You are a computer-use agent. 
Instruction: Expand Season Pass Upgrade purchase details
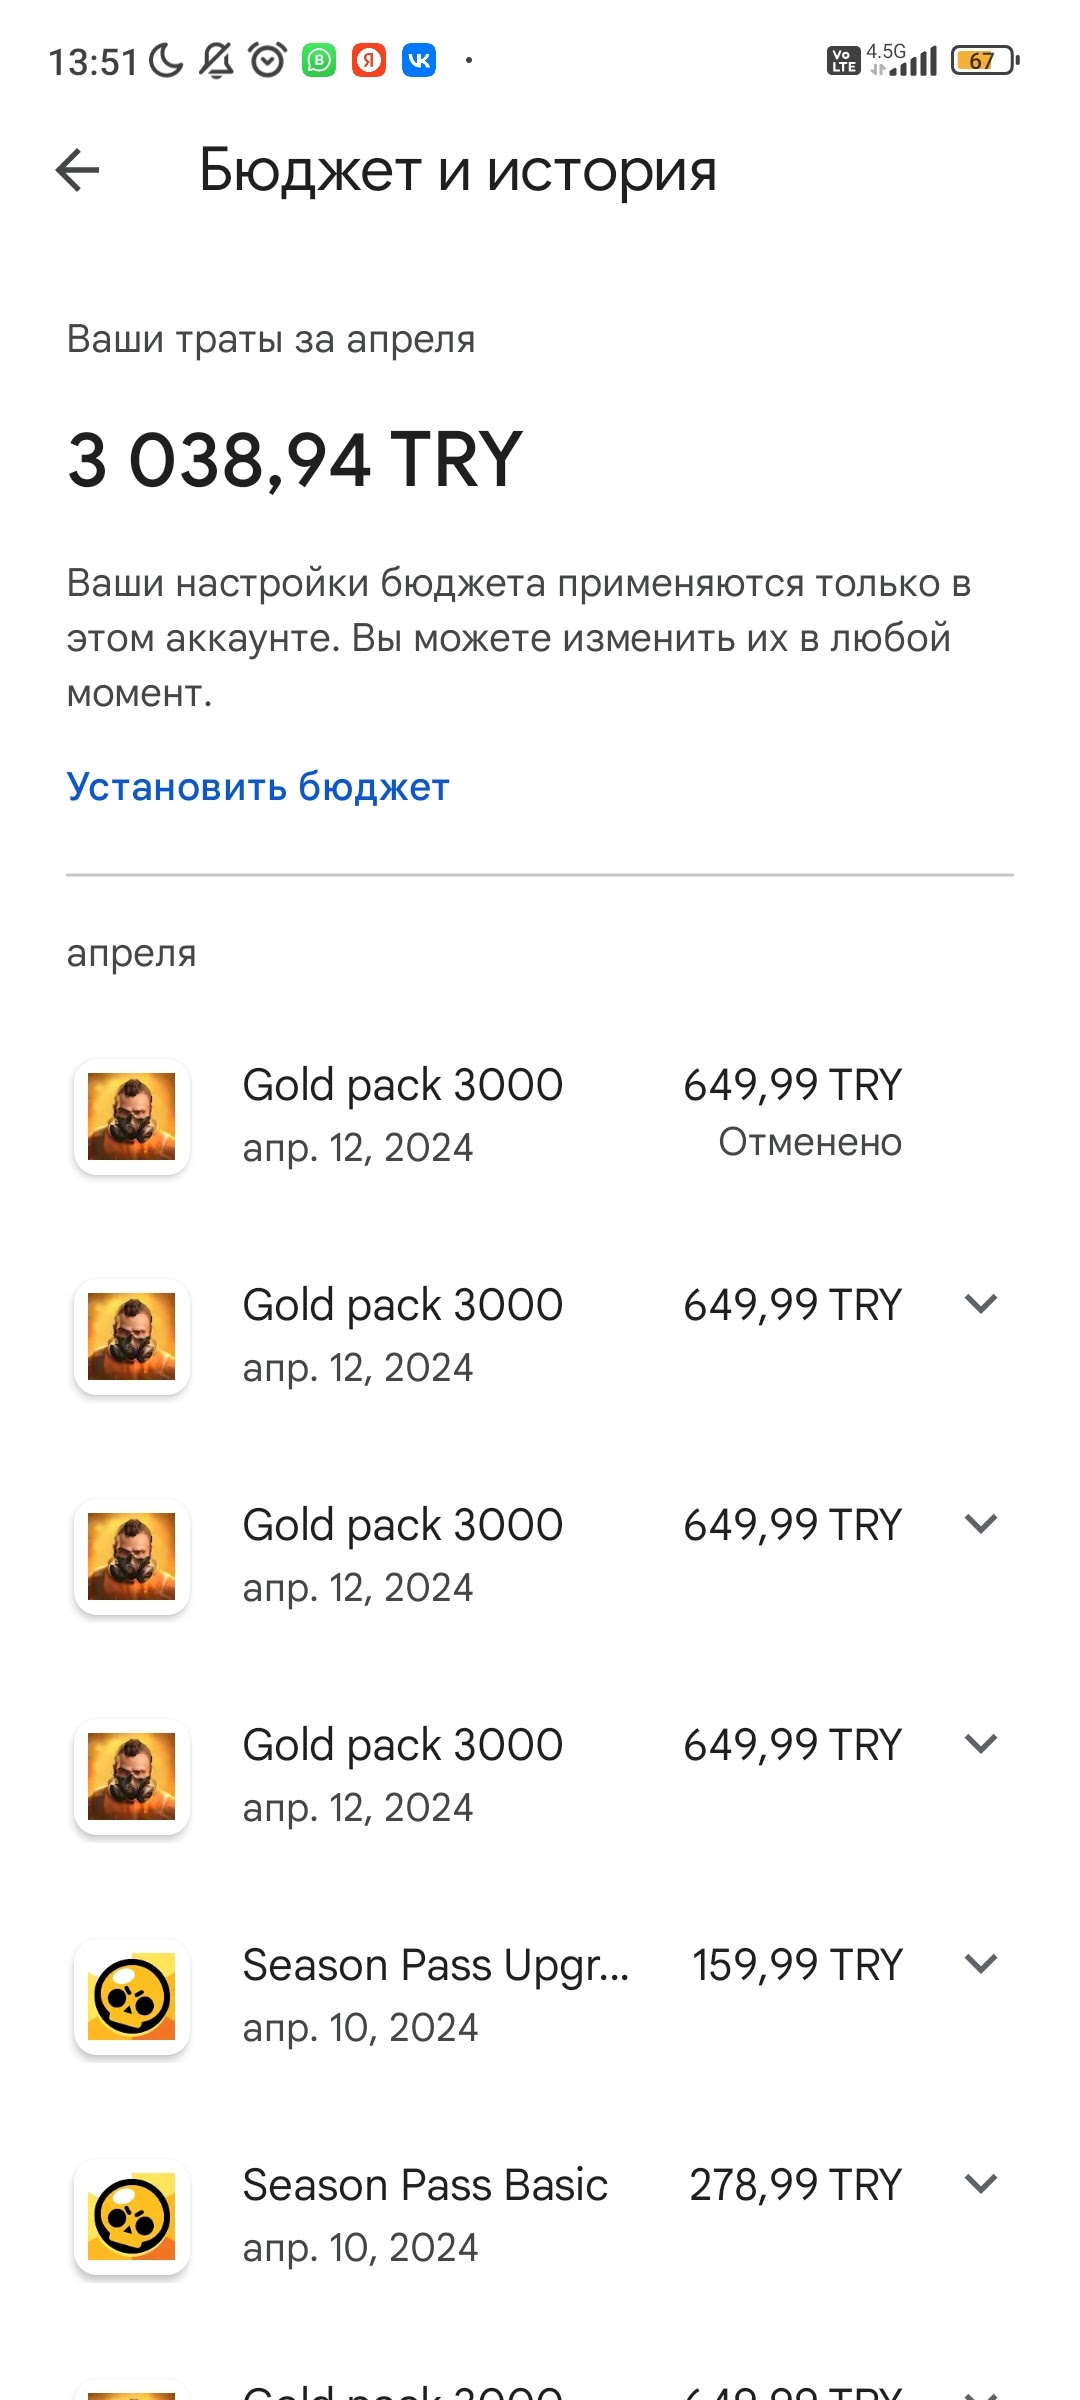[x=981, y=1964]
